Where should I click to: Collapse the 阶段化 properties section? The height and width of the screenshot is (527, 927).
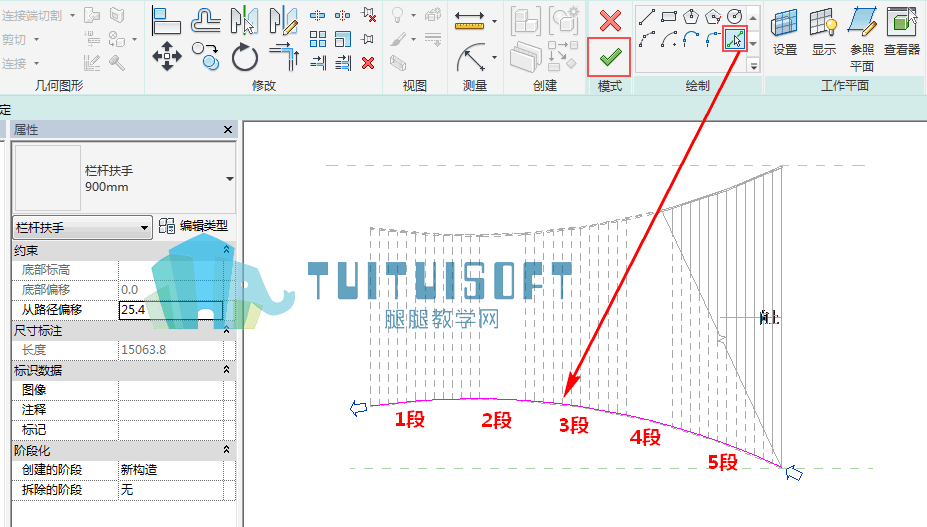226,450
